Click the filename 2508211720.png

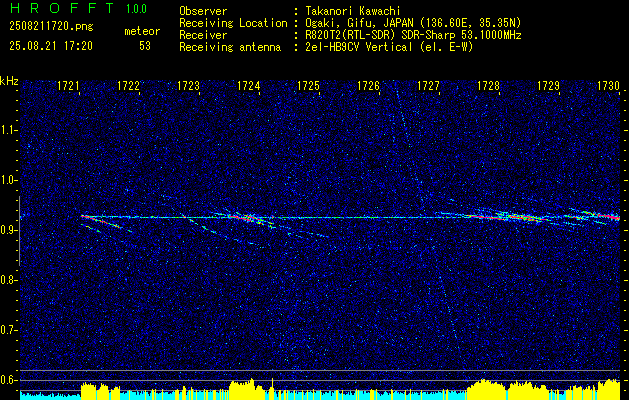coord(51,26)
